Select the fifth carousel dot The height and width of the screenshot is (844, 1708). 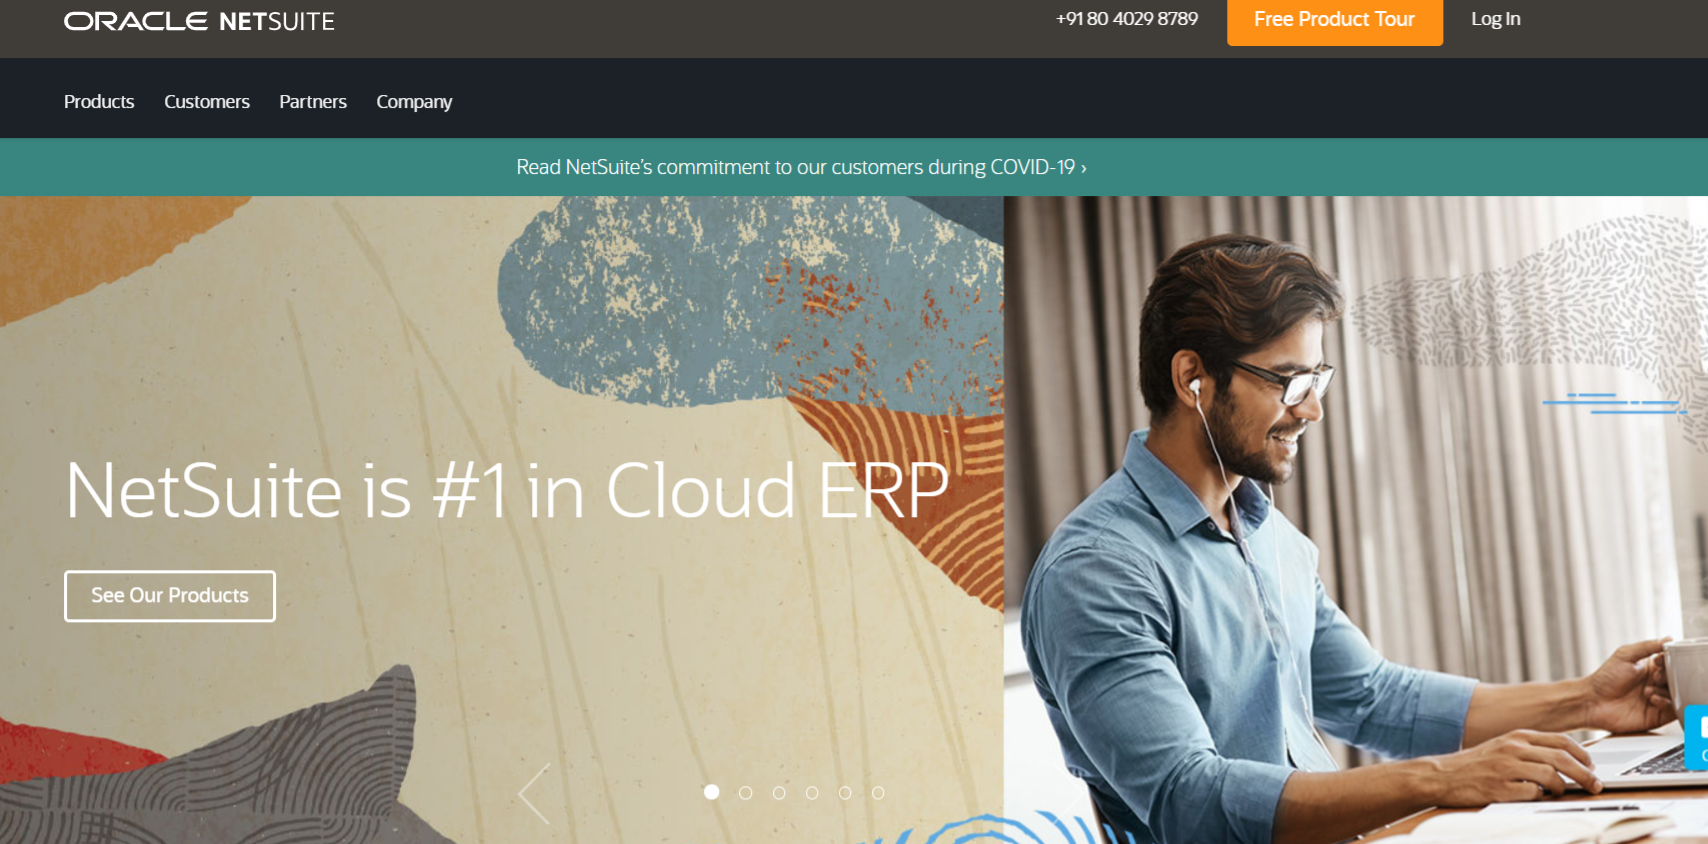845,793
